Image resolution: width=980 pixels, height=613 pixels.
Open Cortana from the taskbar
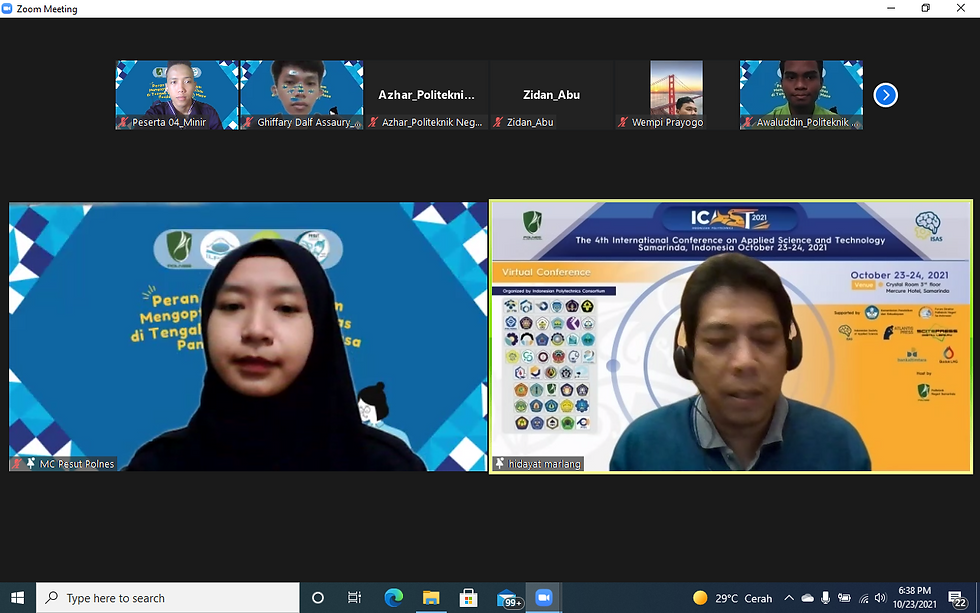pyautogui.click(x=318, y=598)
